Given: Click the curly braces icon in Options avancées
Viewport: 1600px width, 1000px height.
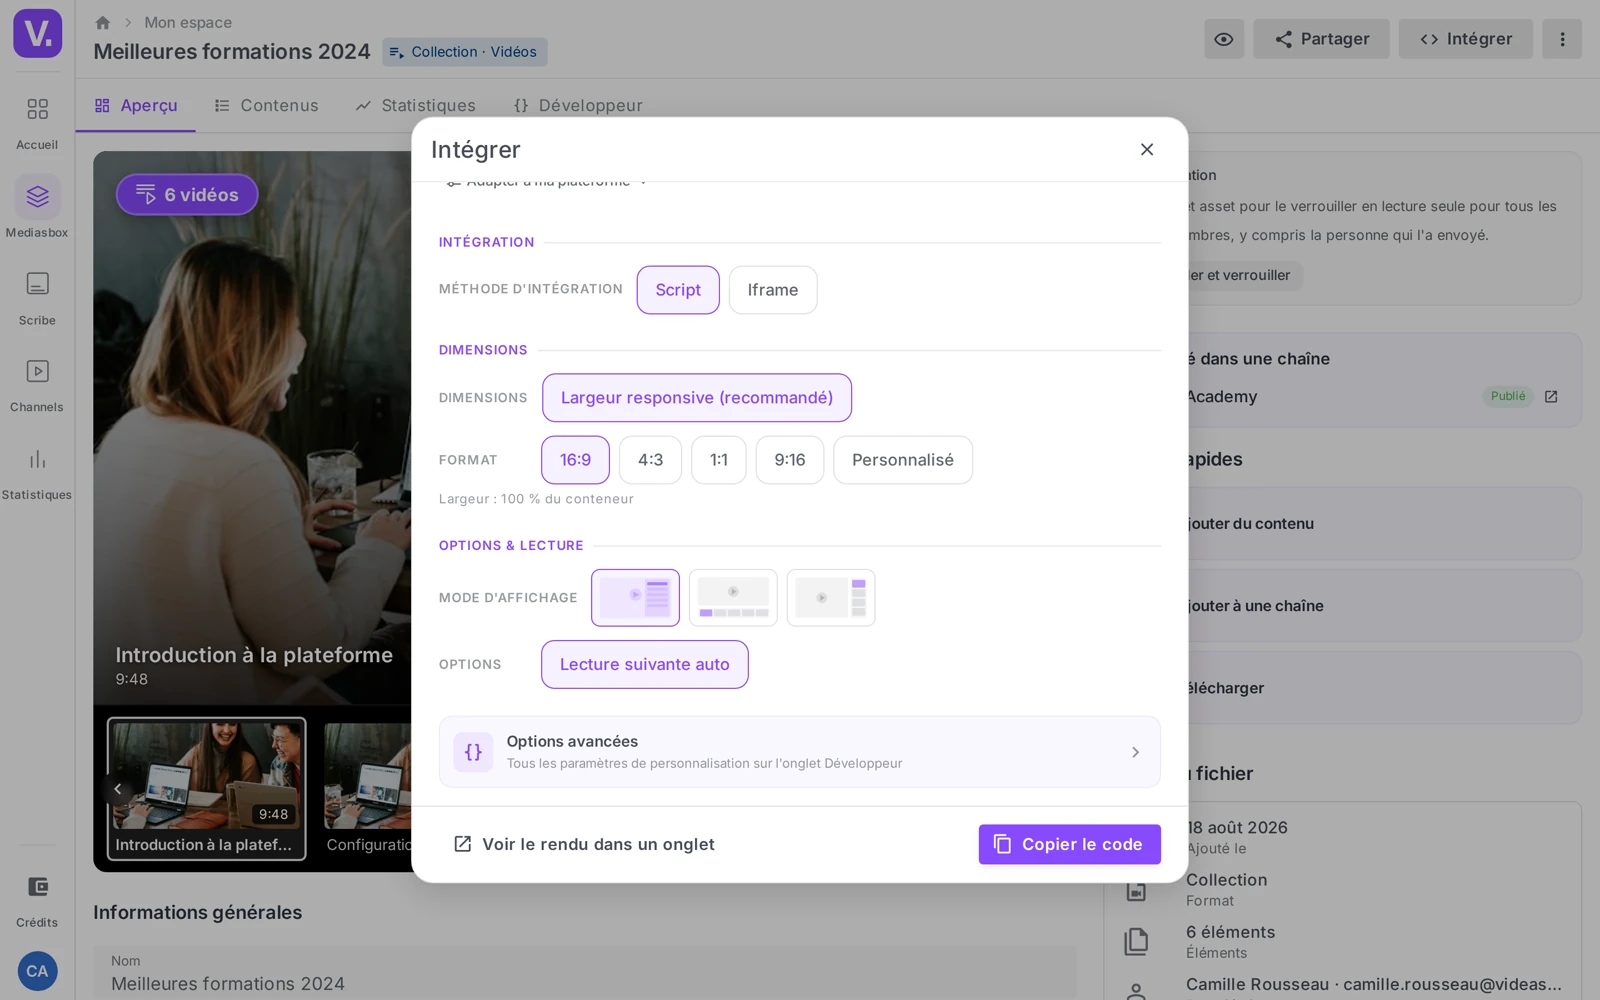Looking at the screenshot, I should 473,752.
